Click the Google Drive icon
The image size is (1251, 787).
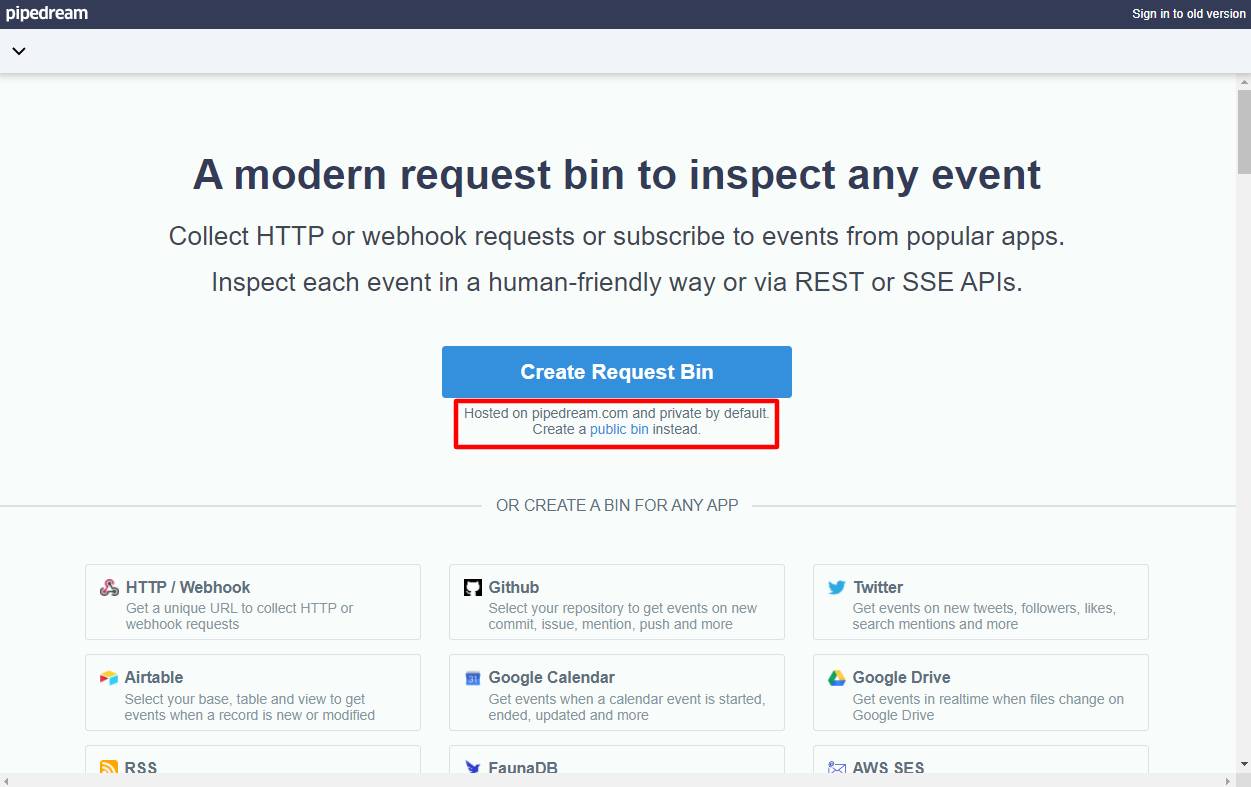tap(837, 678)
